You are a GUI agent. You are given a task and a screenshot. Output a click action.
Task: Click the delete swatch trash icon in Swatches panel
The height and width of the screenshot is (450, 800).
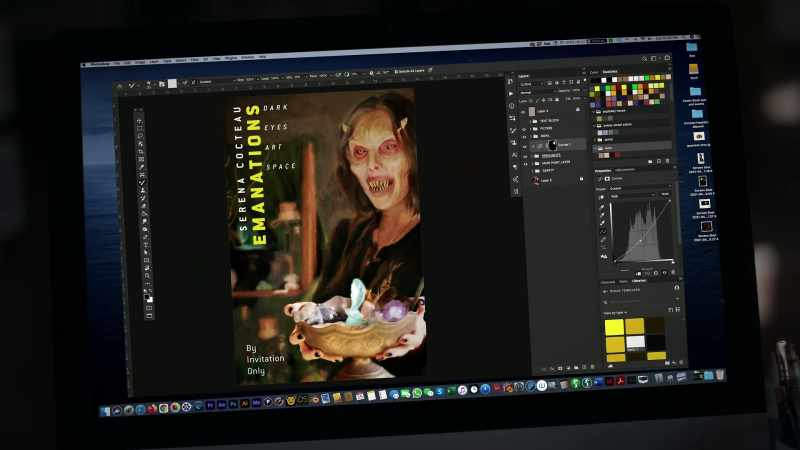667,161
